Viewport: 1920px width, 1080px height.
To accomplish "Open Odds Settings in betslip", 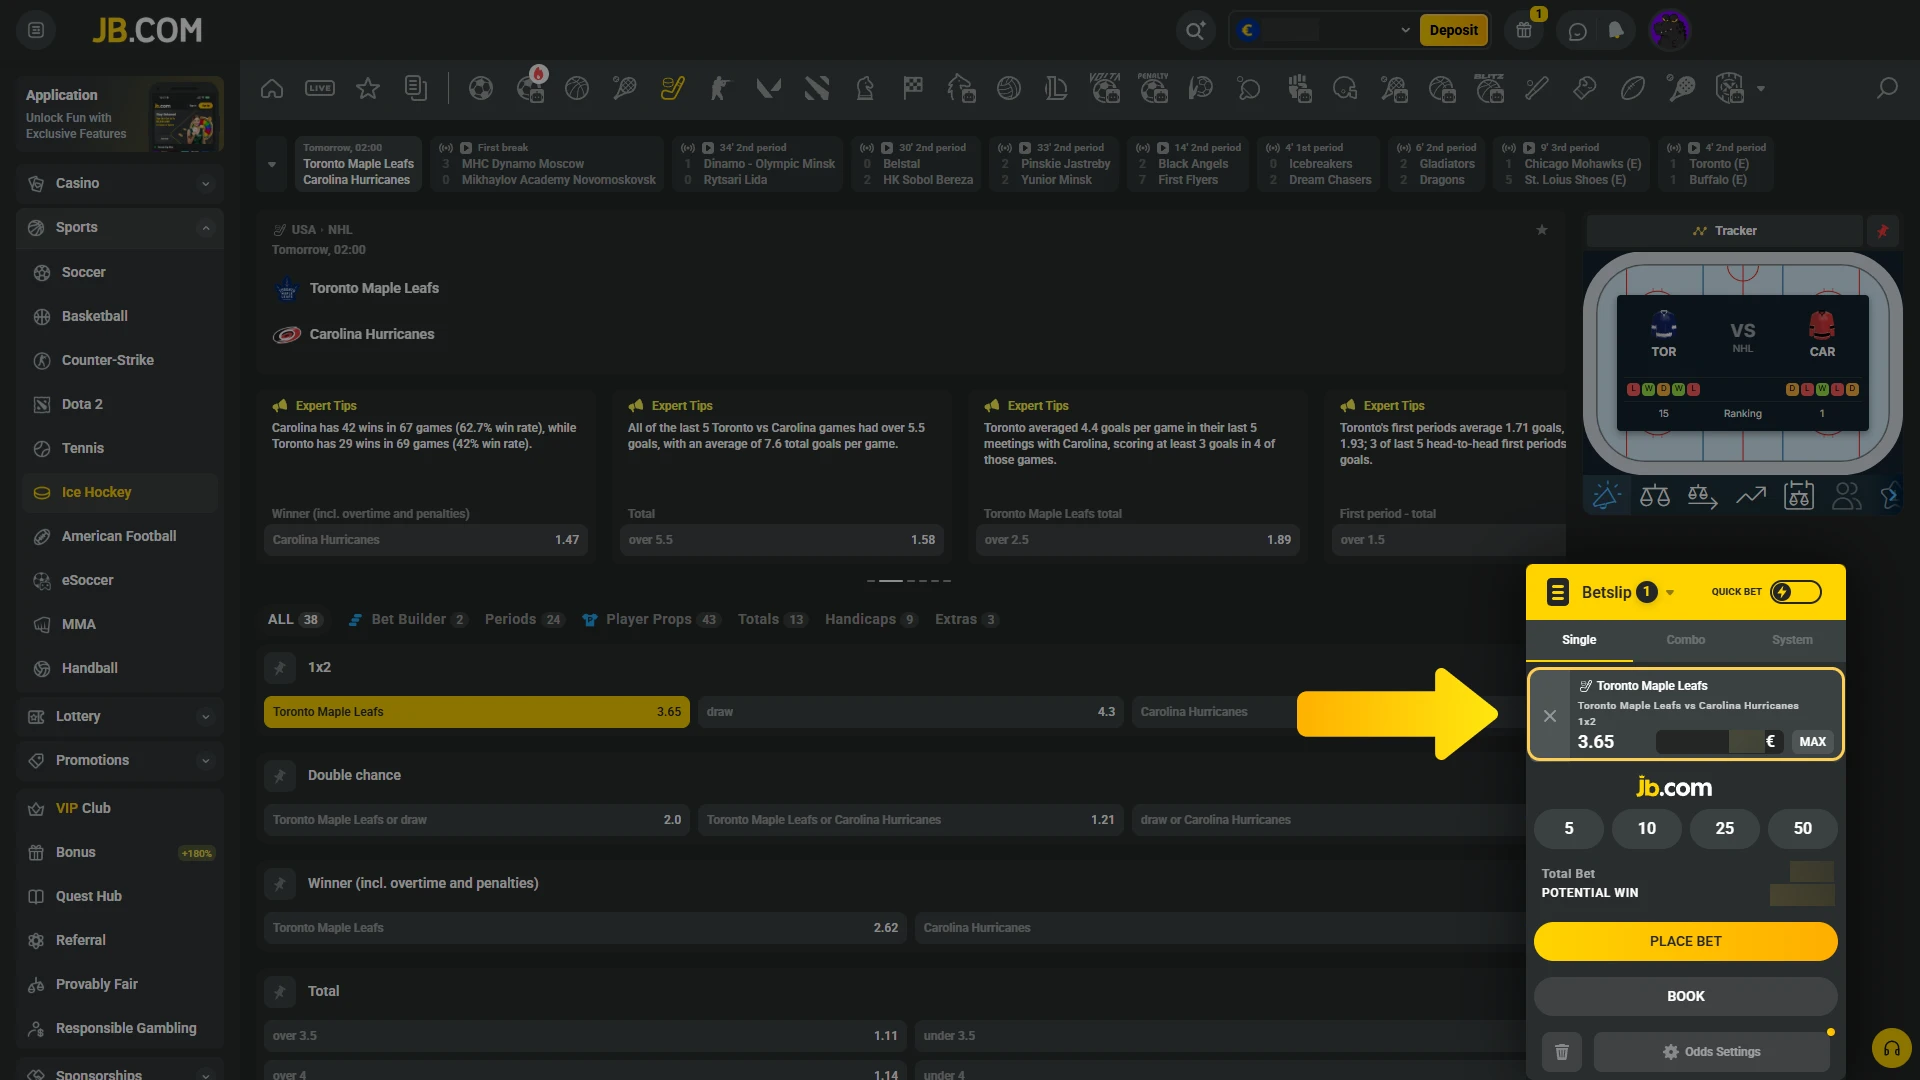I will [x=1712, y=1052].
